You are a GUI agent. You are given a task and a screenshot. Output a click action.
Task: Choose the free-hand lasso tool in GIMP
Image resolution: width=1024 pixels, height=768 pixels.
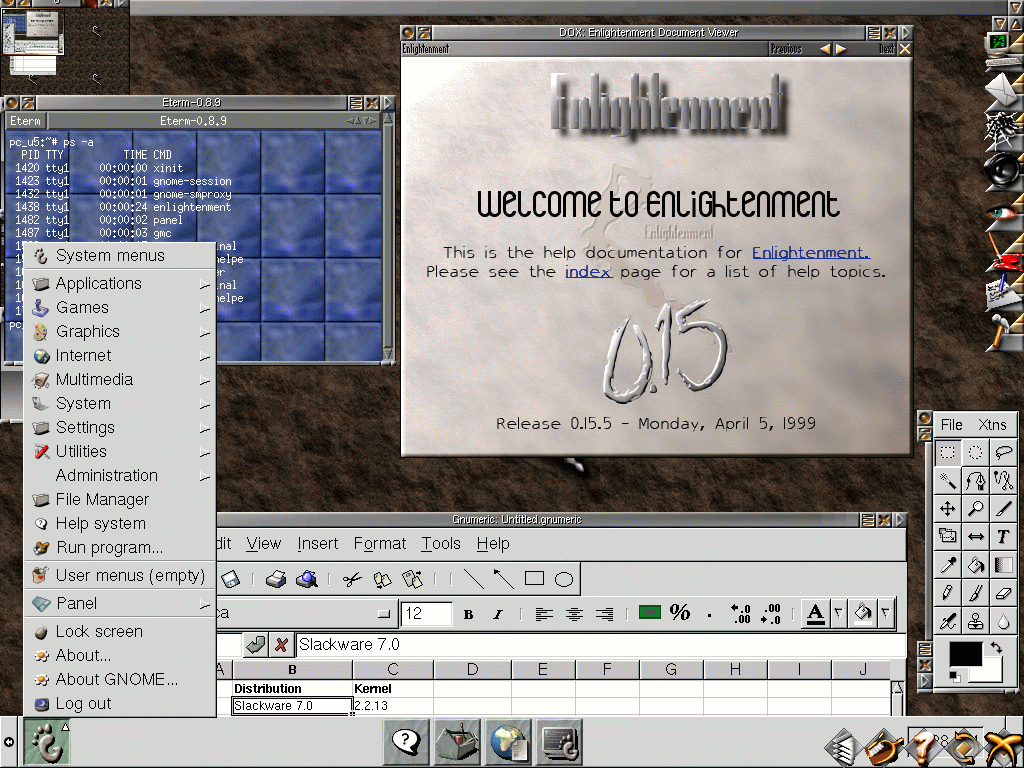1004,452
